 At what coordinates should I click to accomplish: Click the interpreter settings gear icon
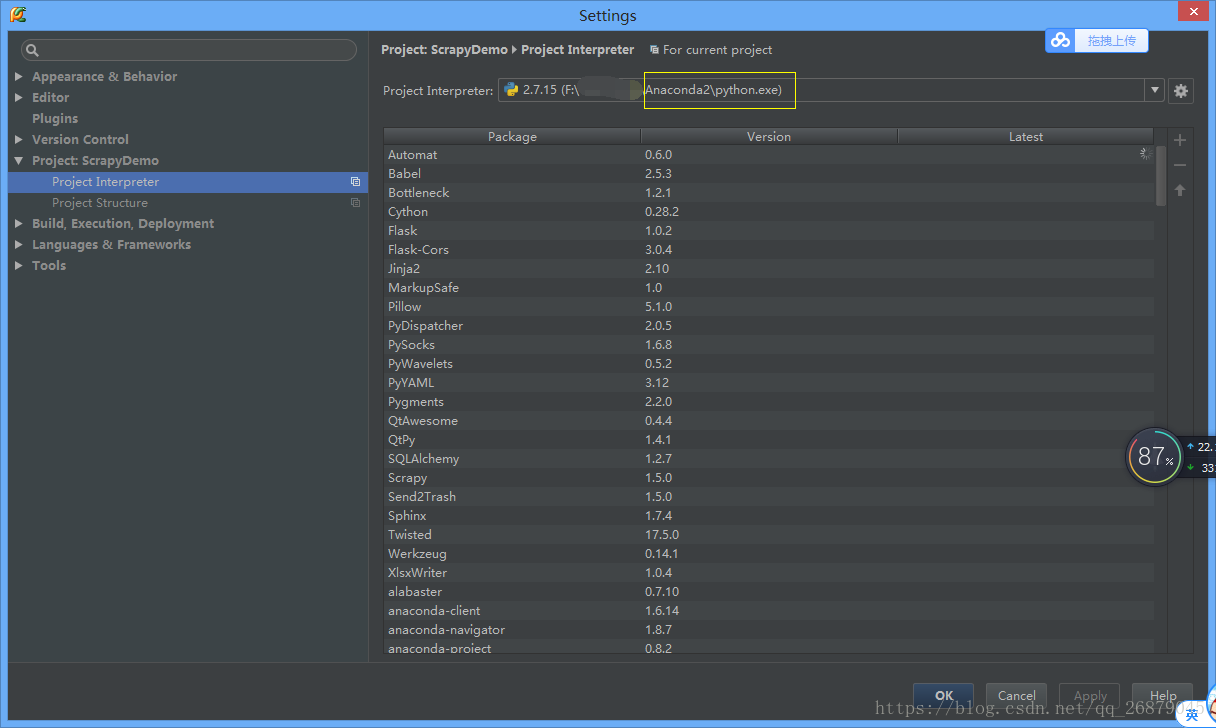(x=1181, y=91)
